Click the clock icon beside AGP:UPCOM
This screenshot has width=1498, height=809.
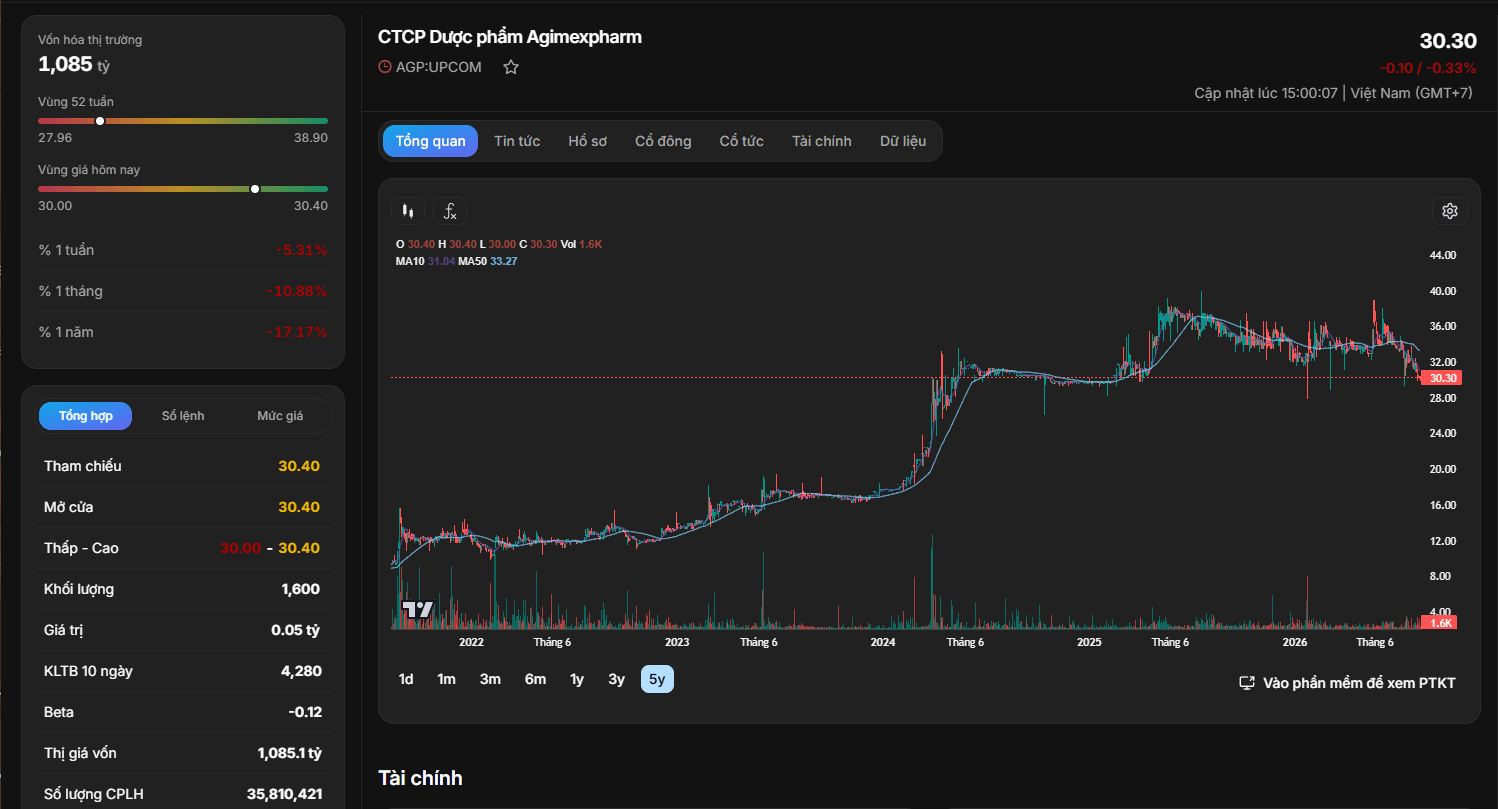coord(385,67)
